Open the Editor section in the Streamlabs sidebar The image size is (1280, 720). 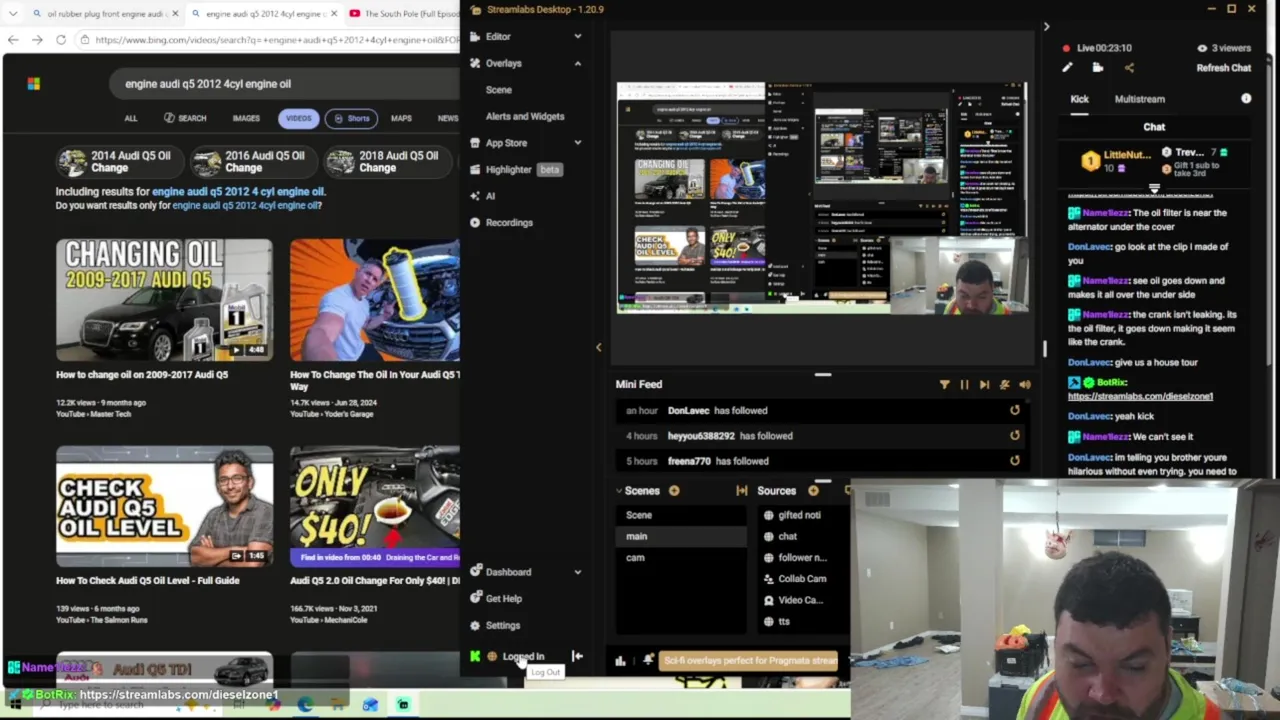coord(498,36)
